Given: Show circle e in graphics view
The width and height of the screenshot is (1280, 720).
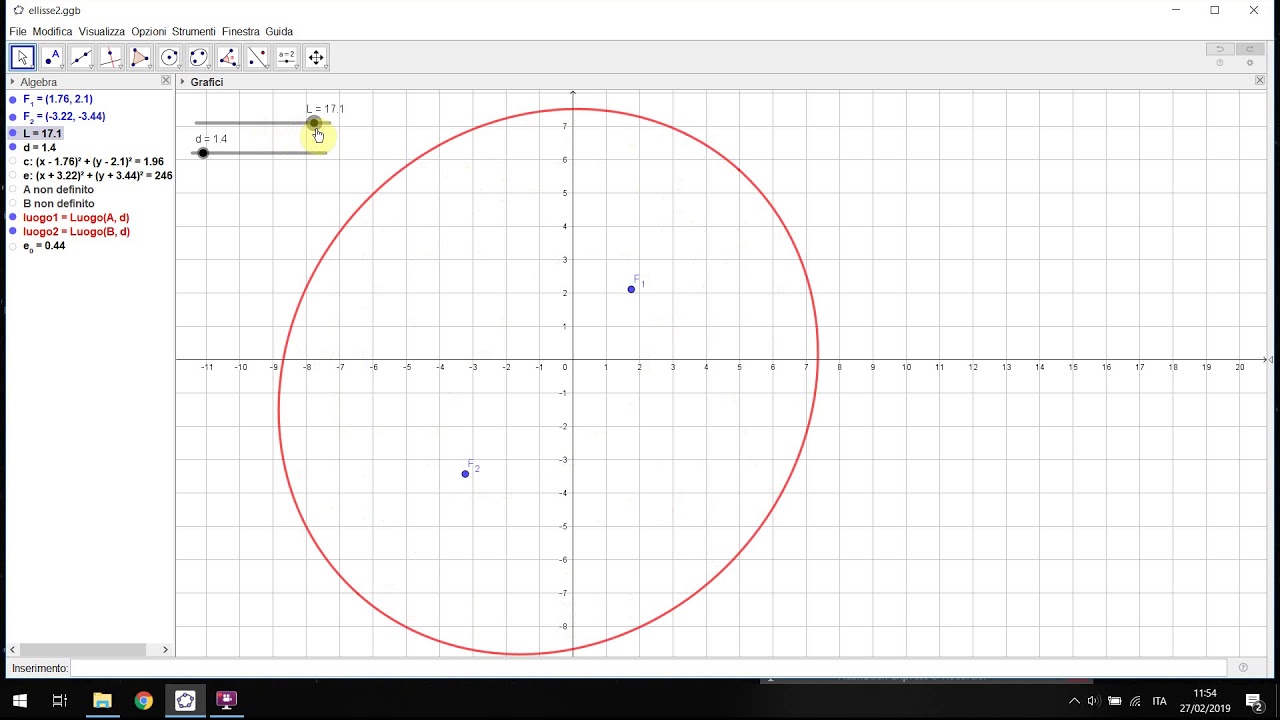Looking at the screenshot, I should click(x=13, y=175).
